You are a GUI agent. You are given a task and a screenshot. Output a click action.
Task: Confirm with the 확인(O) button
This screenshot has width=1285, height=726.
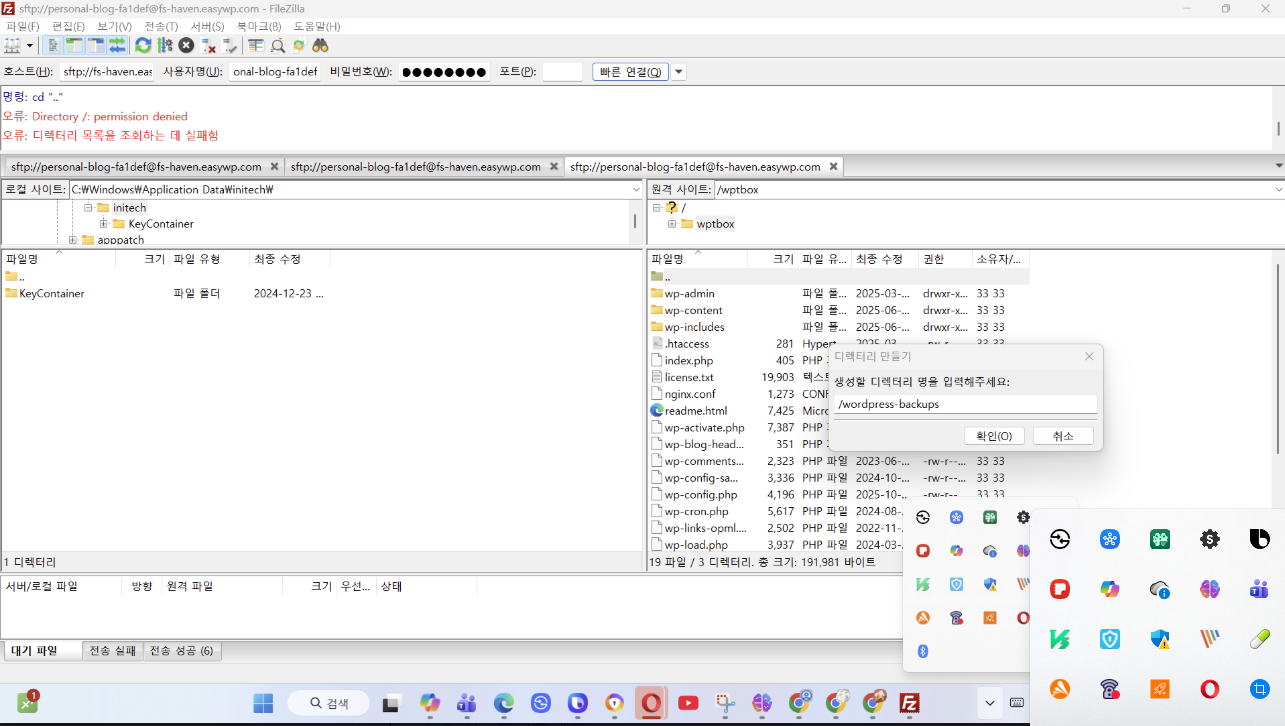click(x=994, y=436)
